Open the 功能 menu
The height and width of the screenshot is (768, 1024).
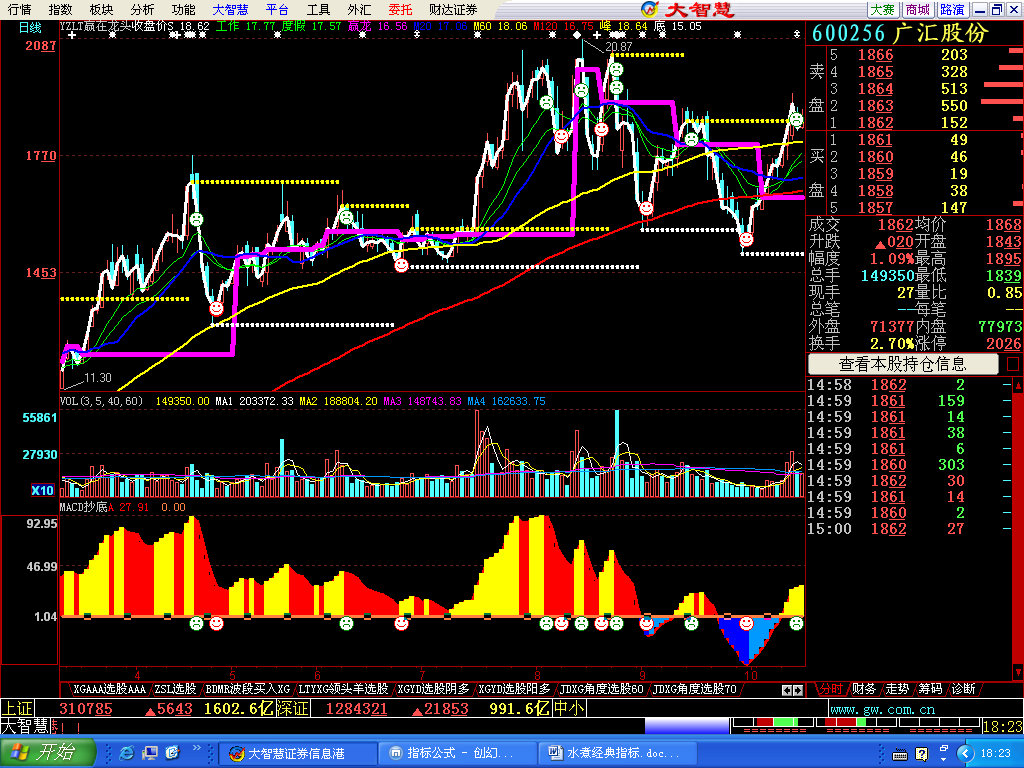tap(183, 9)
